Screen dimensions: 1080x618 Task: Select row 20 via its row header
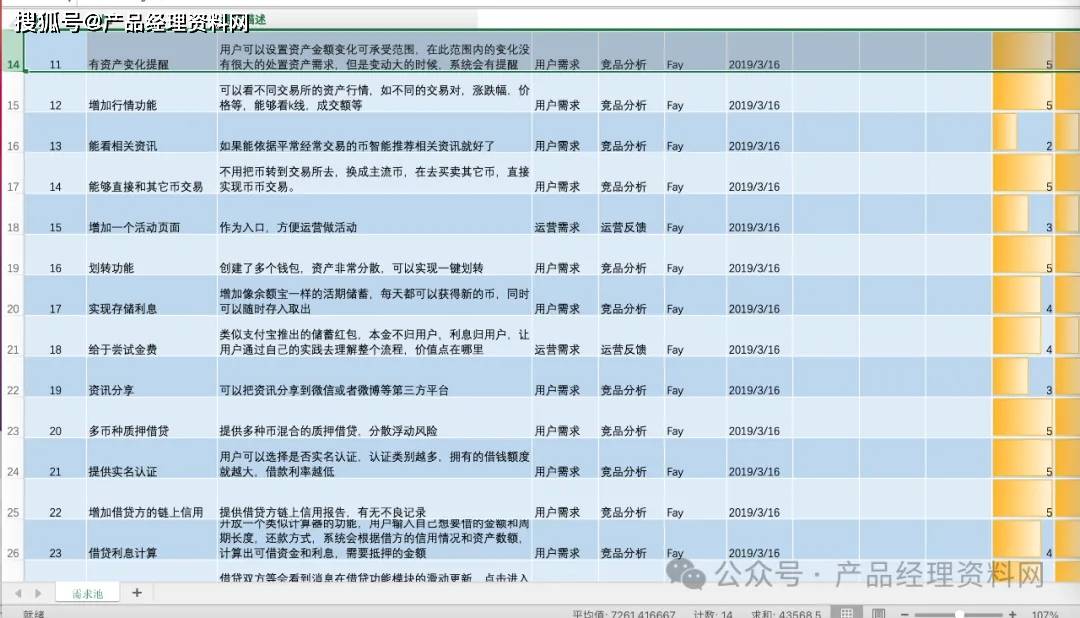pyautogui.click(x=12, y=309)
